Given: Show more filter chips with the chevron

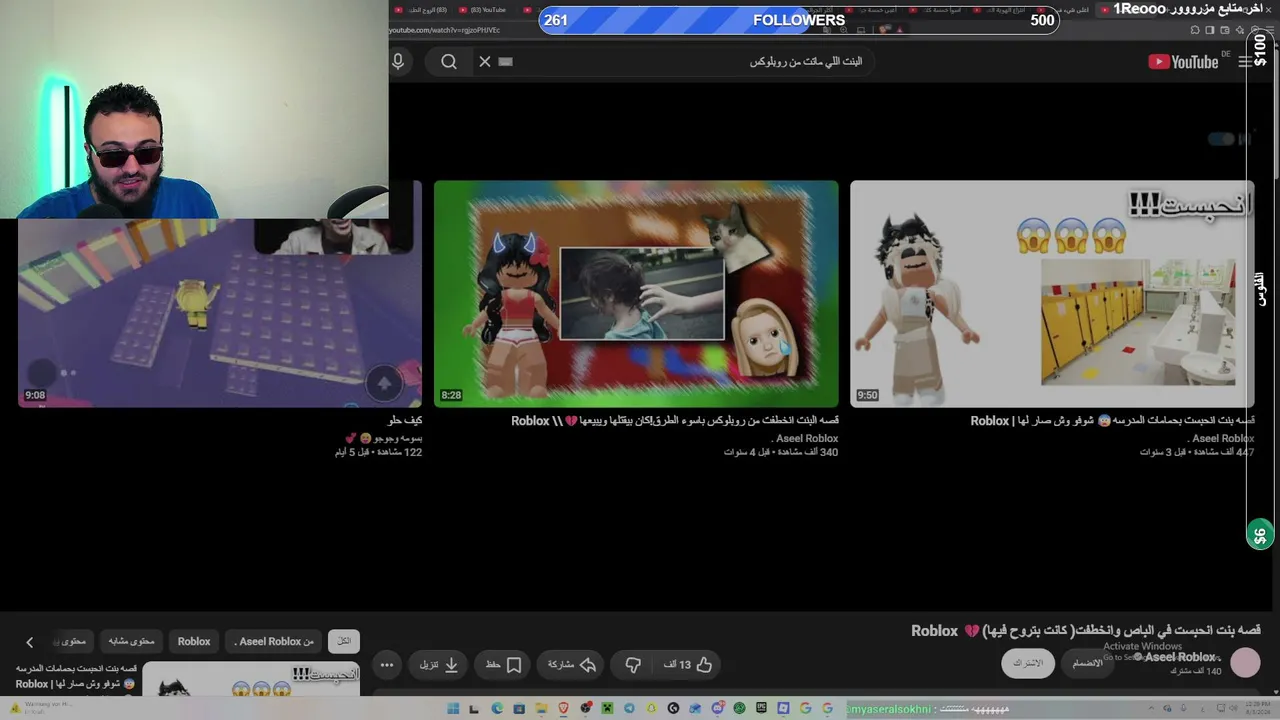Looking at the screenshot, I should click(x=30, y=642).
